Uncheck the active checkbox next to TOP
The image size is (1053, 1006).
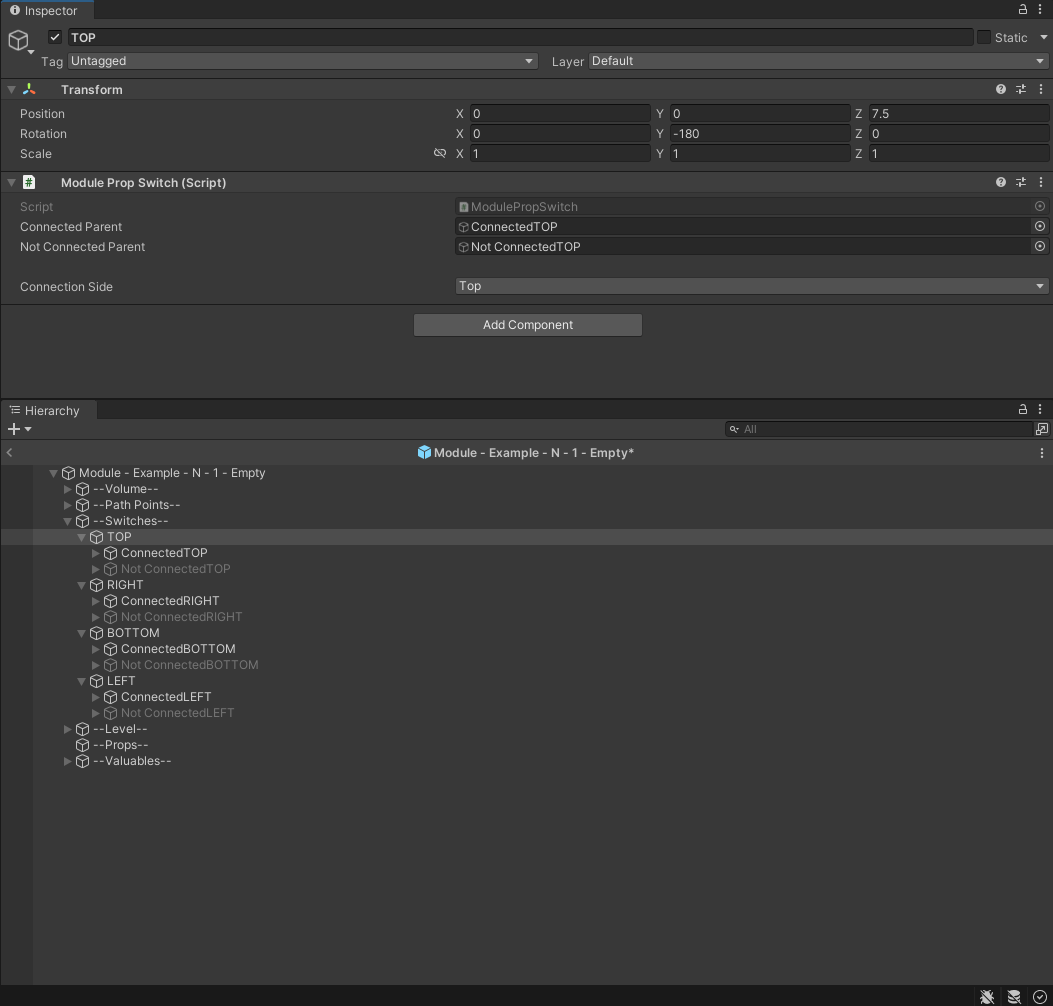point(54,36)
